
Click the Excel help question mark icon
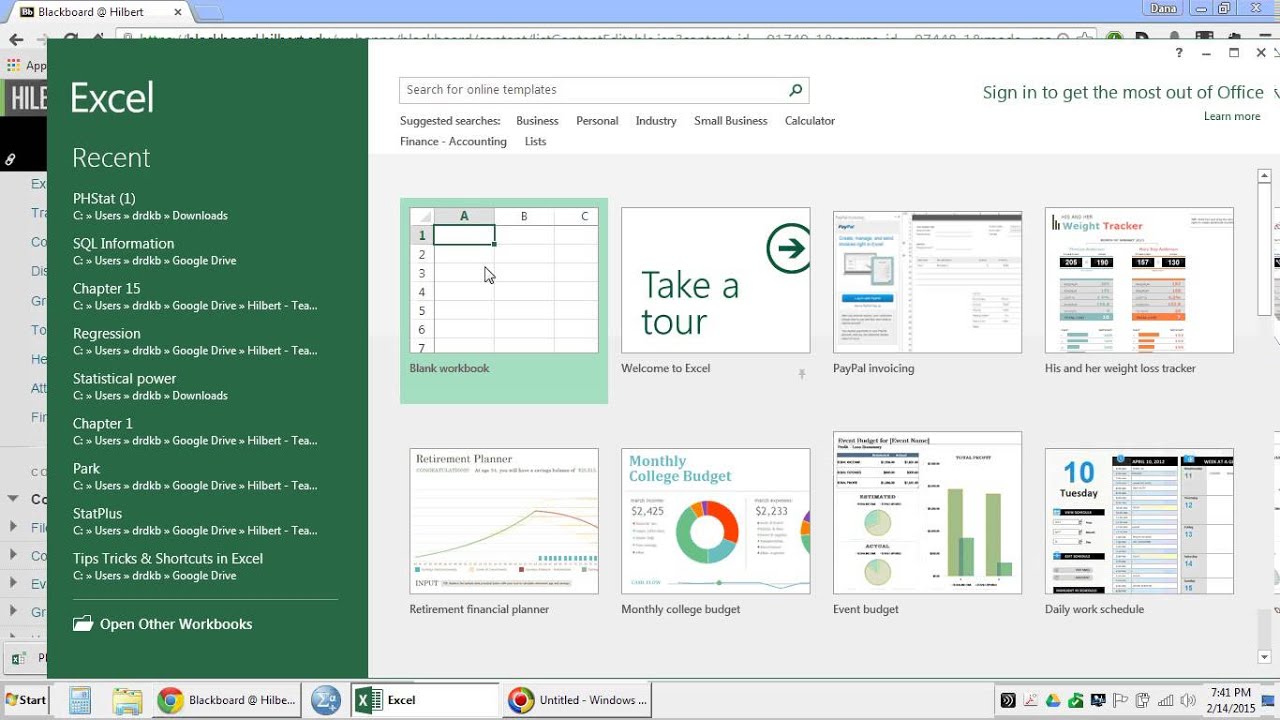pos(1179,53)
